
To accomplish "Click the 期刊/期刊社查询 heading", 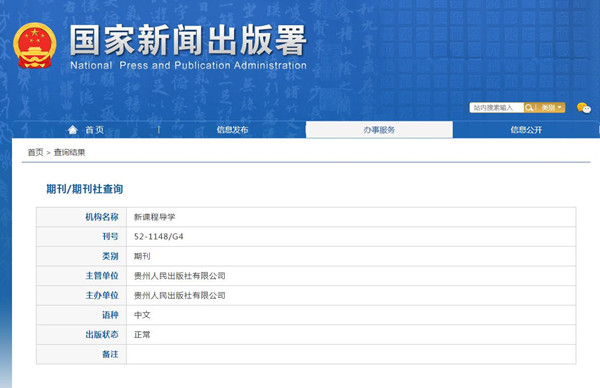I will 85,189.
